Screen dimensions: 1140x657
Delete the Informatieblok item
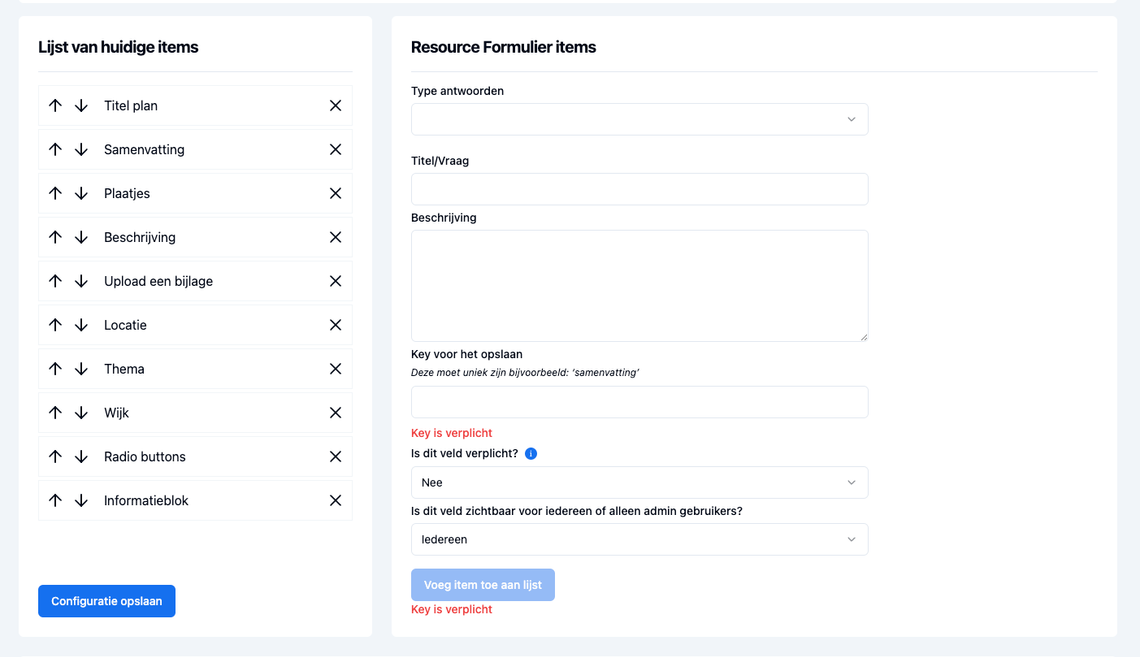click(335, 501)
